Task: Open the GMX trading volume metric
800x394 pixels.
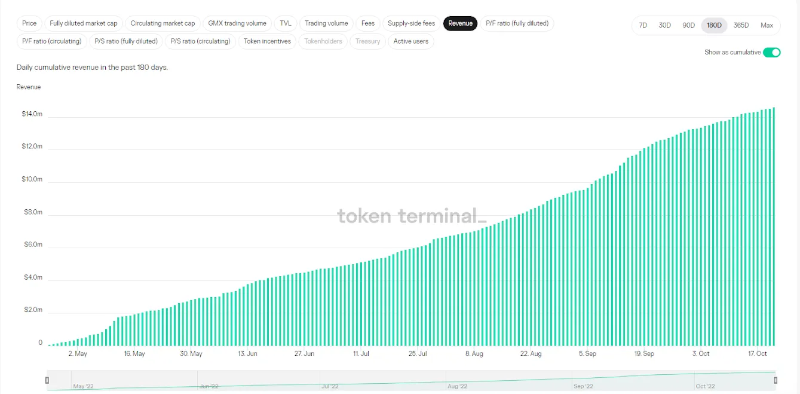Action: tap(237, 23)
